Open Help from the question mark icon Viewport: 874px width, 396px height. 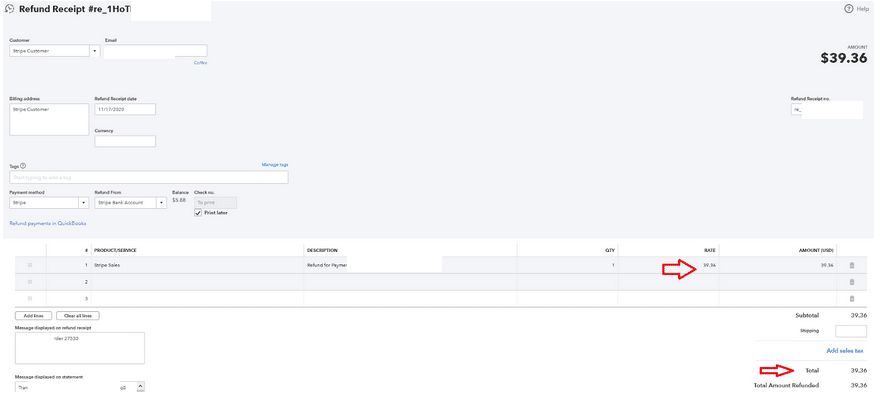(849, 9)
